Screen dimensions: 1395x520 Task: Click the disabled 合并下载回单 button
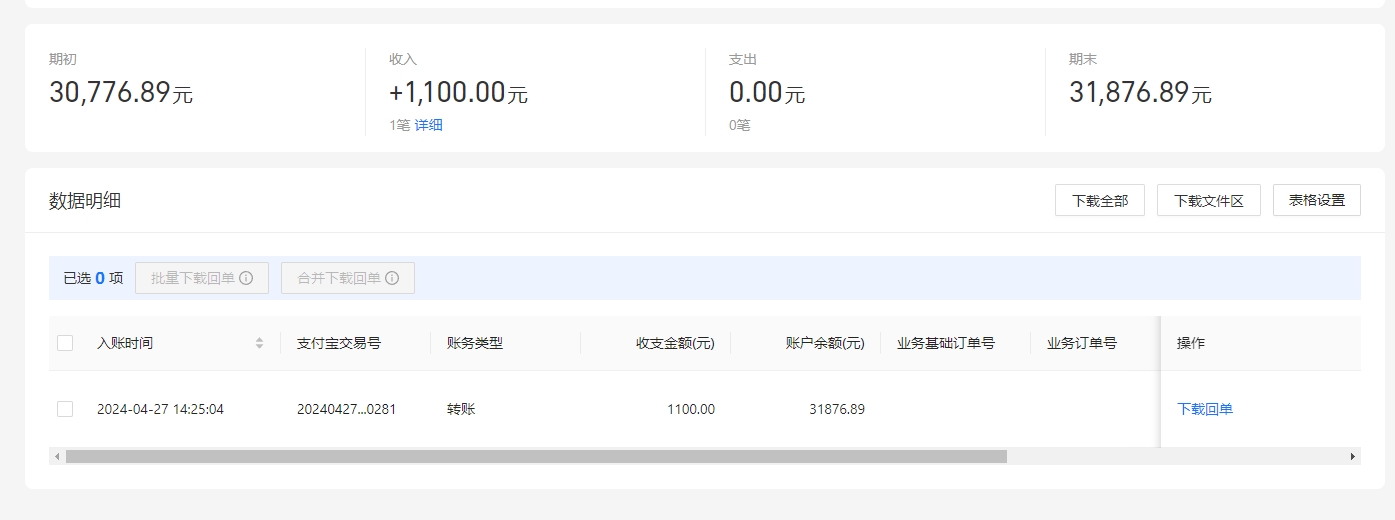point(348,278)
